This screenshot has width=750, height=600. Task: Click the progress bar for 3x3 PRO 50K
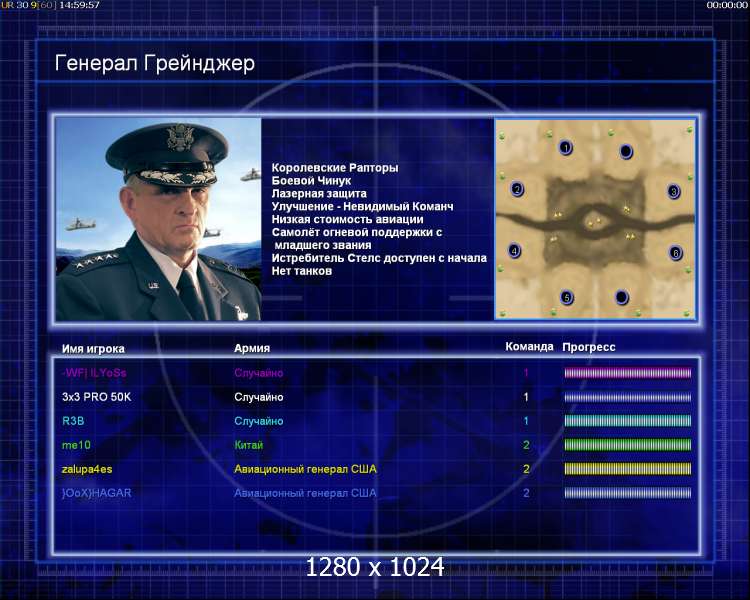click(628, 397)
